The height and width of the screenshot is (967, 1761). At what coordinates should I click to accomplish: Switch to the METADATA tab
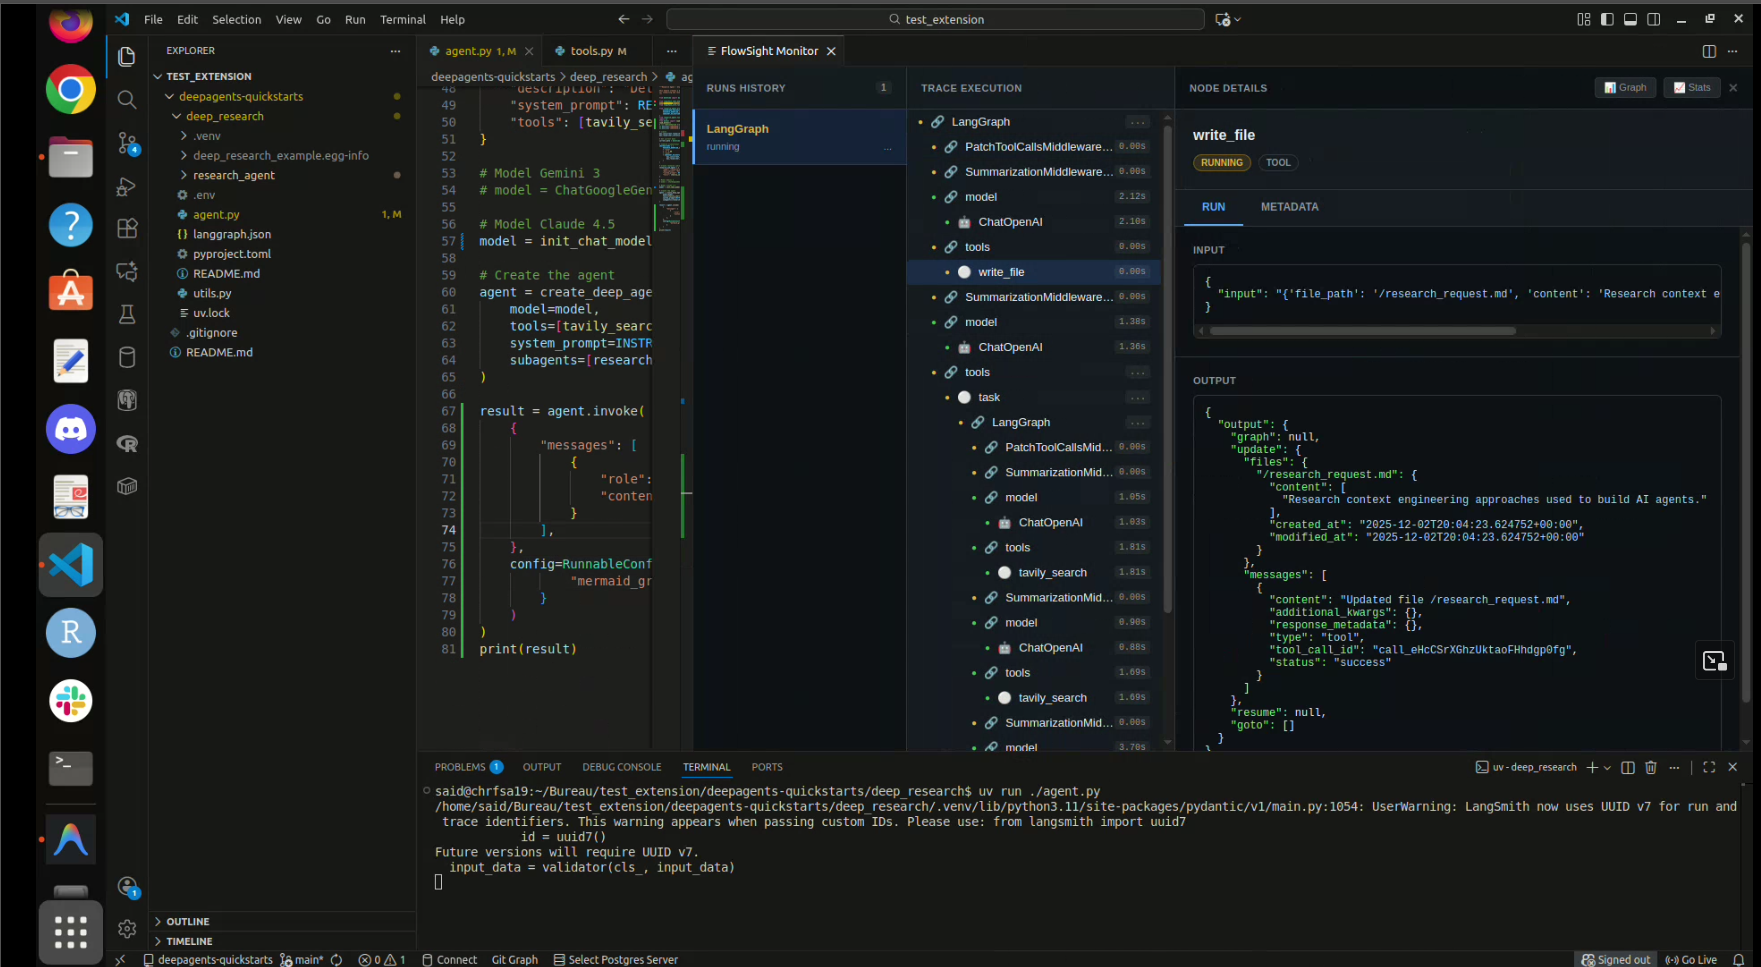(1289, 207)
